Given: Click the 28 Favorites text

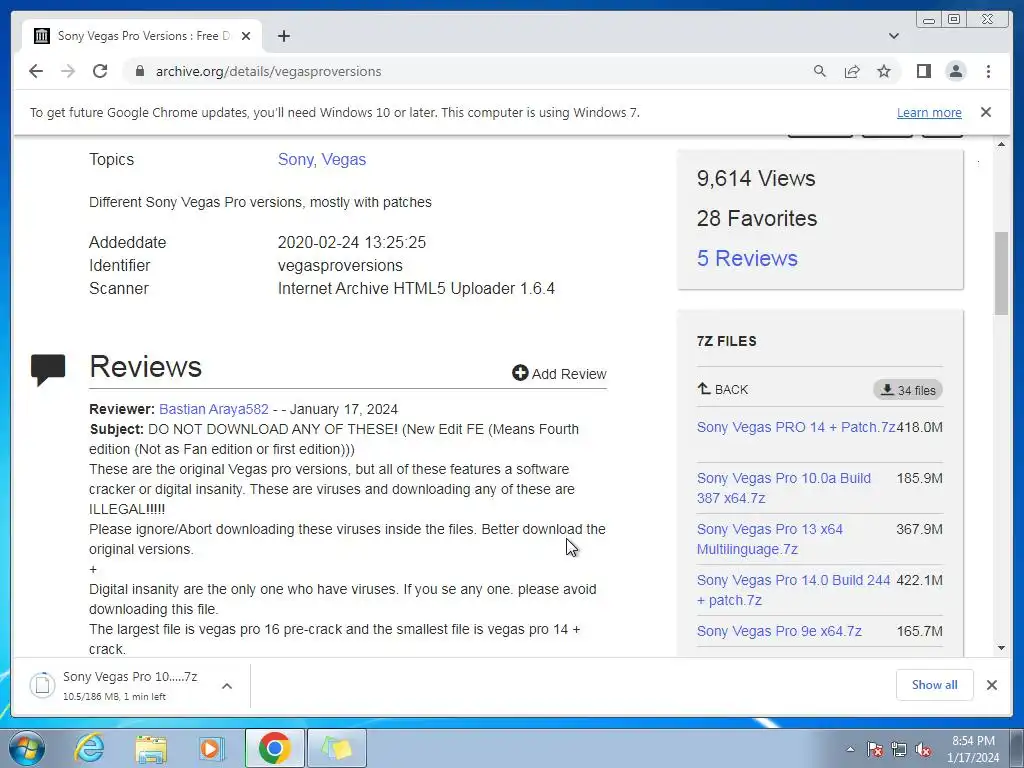Looking at the screenshot, I should [757, 218].
